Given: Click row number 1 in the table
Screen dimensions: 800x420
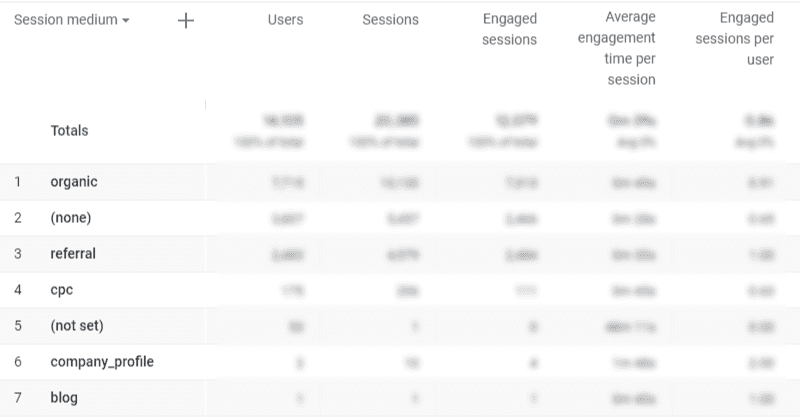Looking at the screenshot, I should (x=17, y=182).
